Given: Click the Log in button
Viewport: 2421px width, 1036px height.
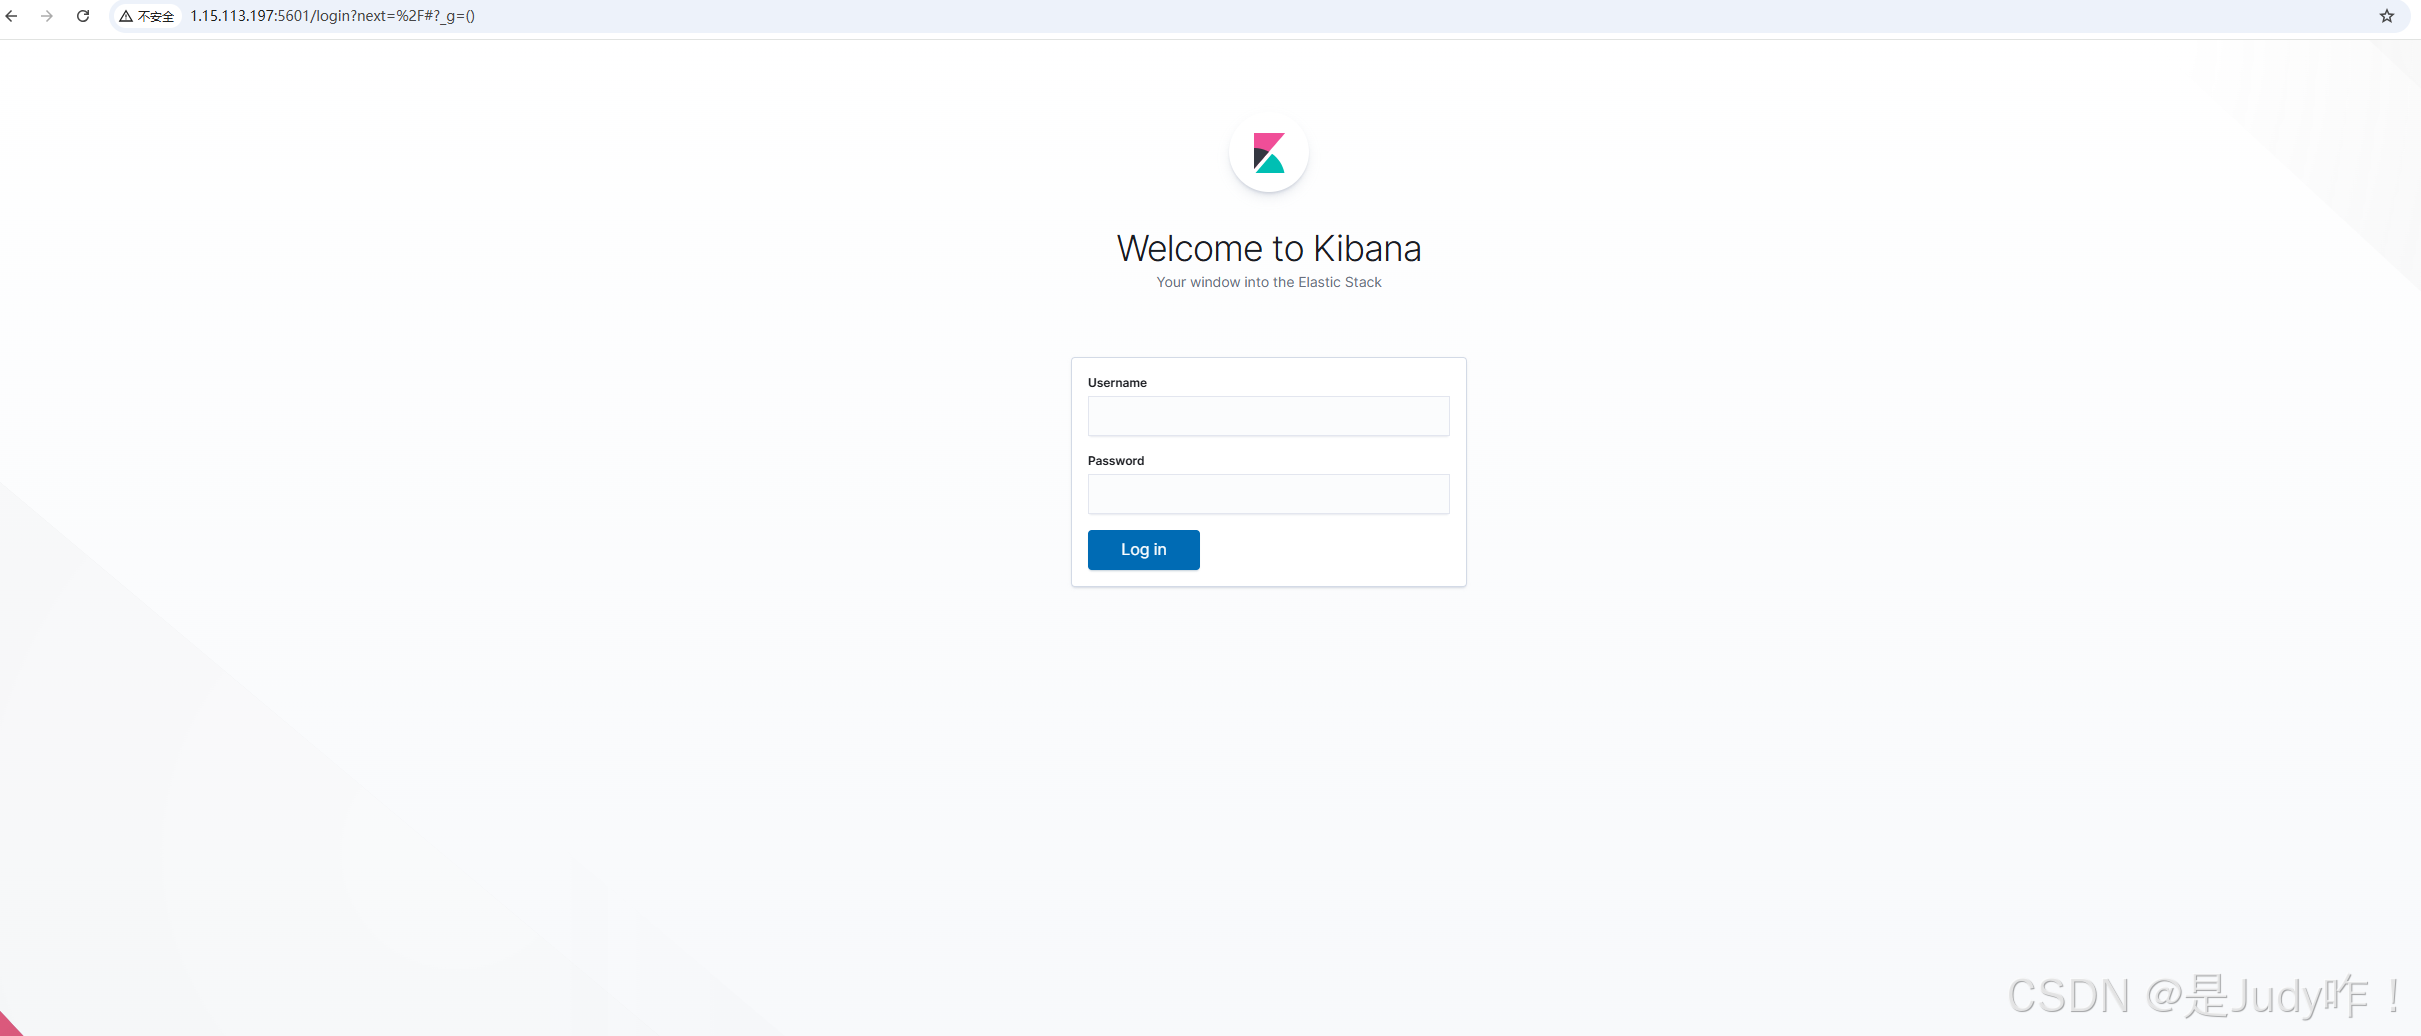Looking at the screenshot, I should [x=1143, y=550].
